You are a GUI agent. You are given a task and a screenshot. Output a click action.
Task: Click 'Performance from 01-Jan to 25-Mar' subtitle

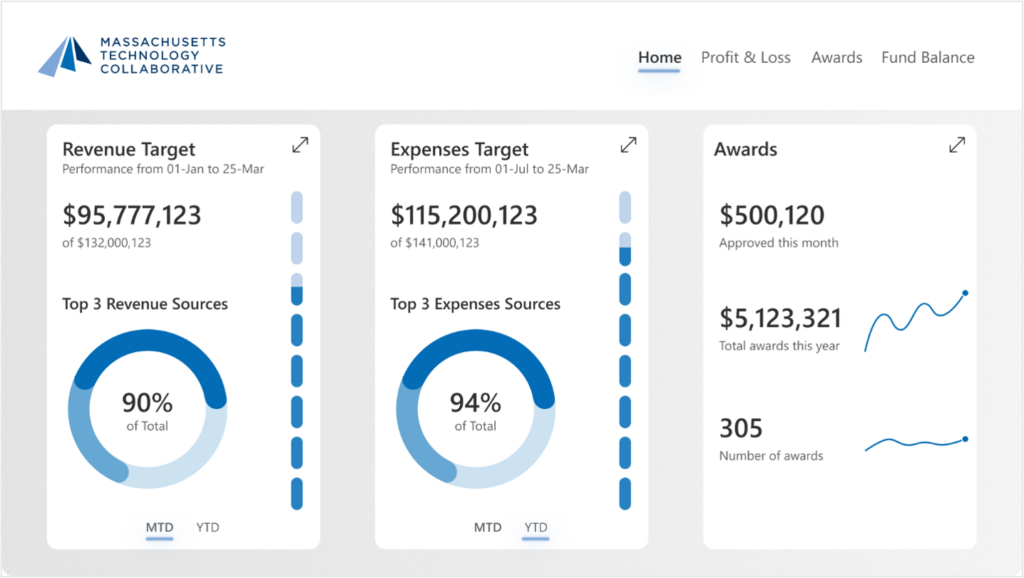163,169
